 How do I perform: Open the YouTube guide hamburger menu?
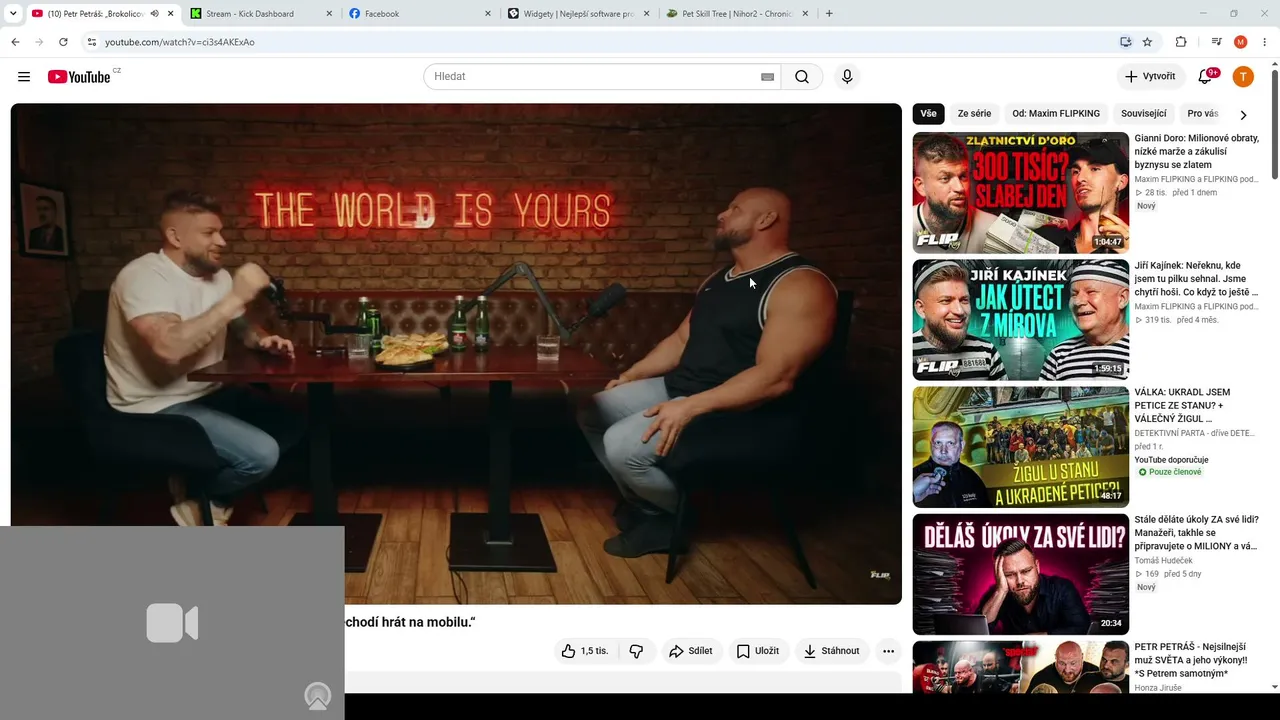tap(24, 77)
